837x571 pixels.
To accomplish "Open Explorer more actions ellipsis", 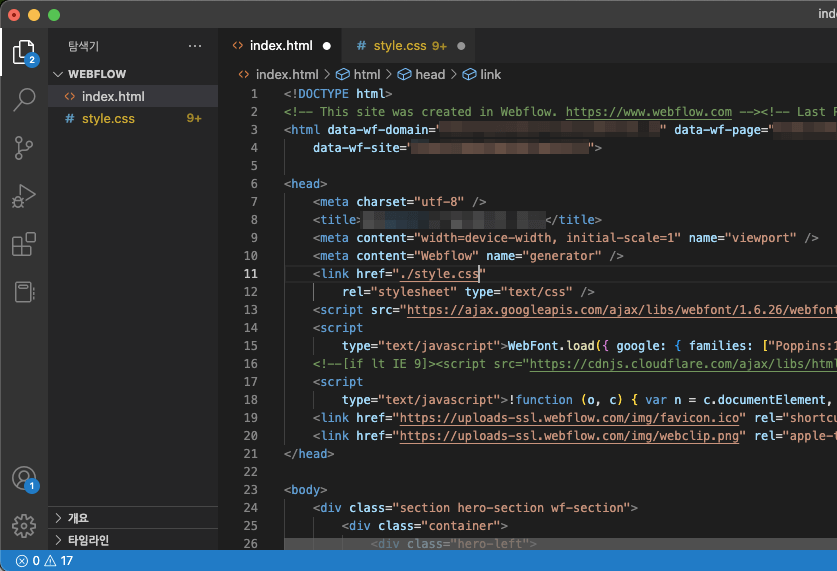I will (195, 46).
